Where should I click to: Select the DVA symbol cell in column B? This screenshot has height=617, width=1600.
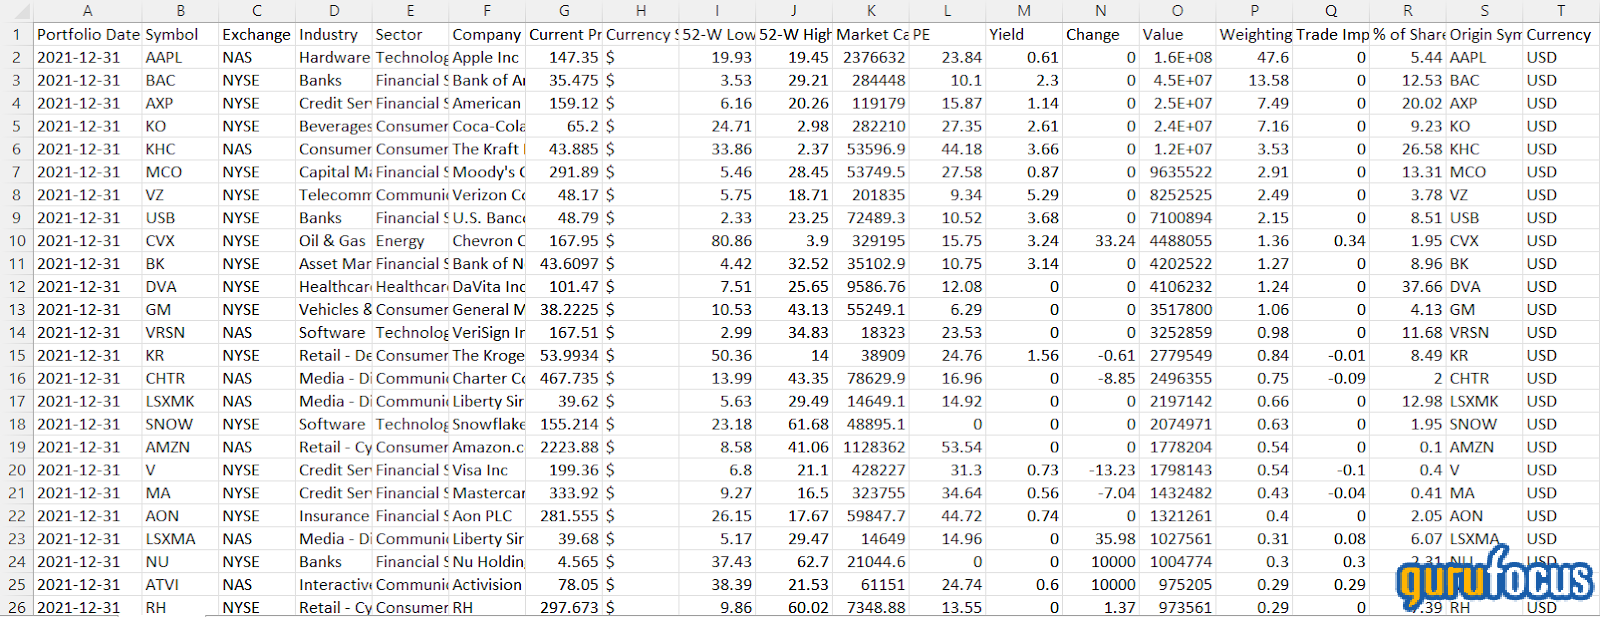click(180, 287)
